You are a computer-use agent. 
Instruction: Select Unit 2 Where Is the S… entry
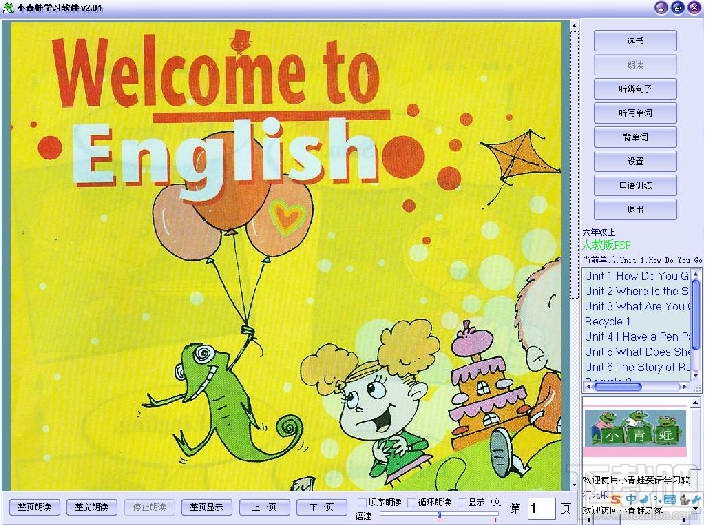(x=637, y=291)
